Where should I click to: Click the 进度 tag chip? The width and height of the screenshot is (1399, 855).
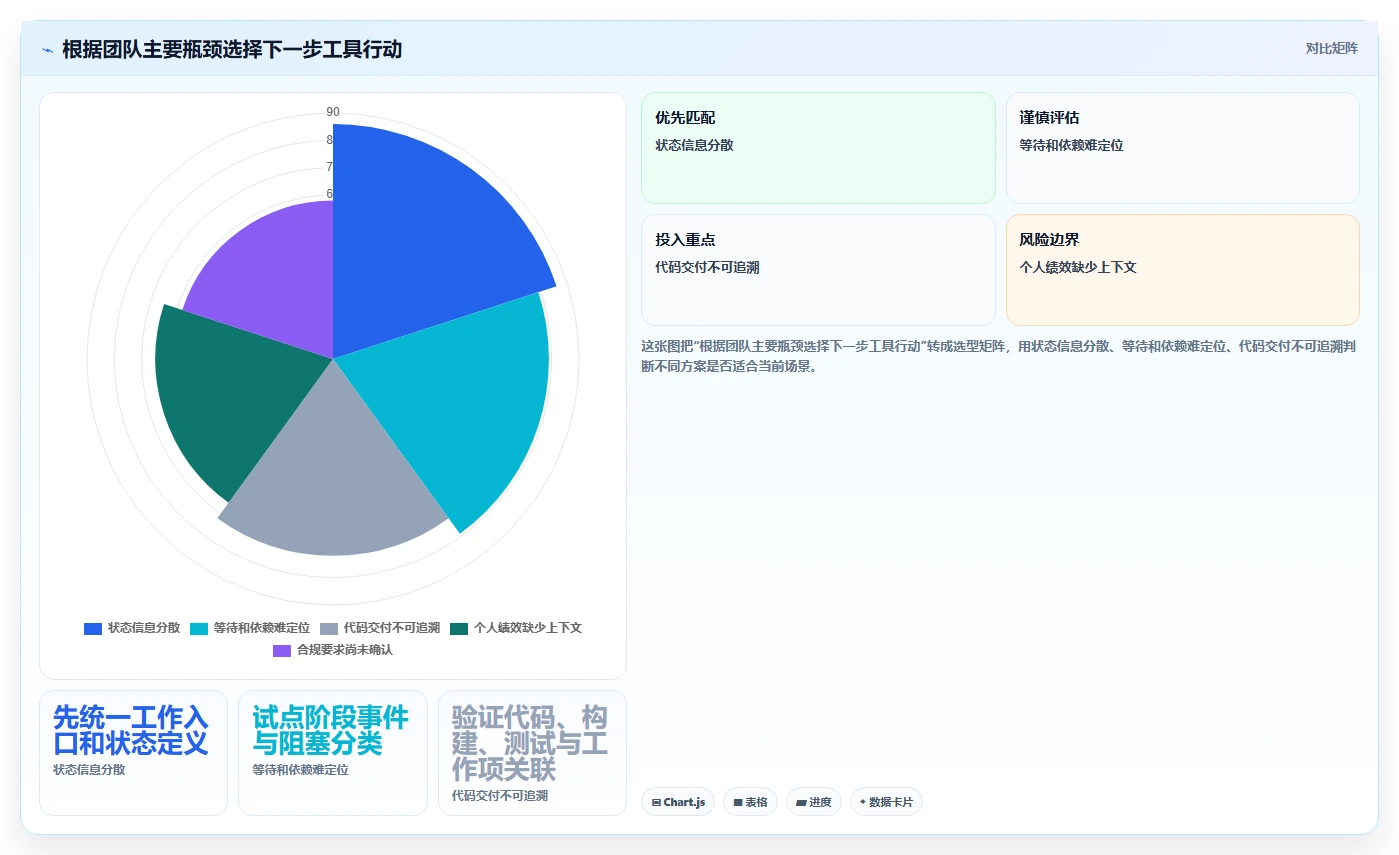(x=814, y=802)
